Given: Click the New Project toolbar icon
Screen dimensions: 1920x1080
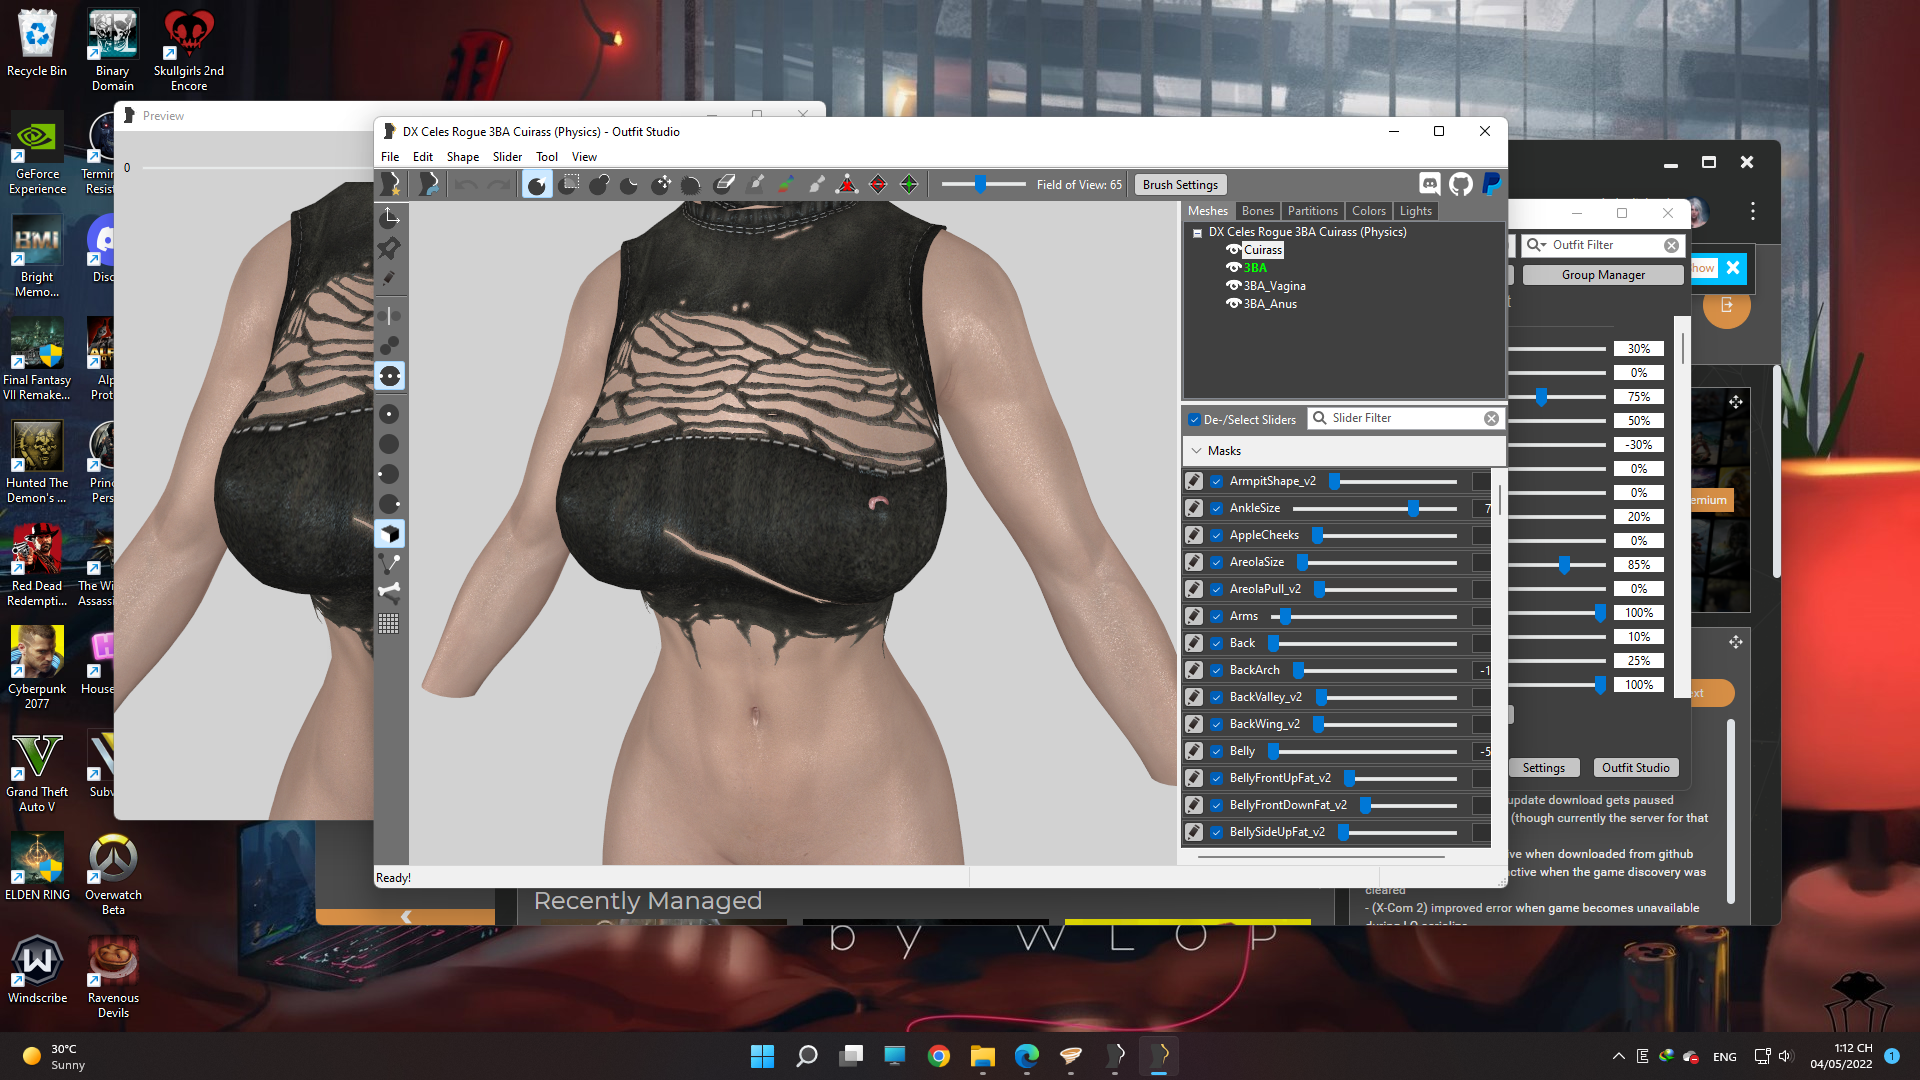Looking at the screenshot, I should [x=391, y=184].
